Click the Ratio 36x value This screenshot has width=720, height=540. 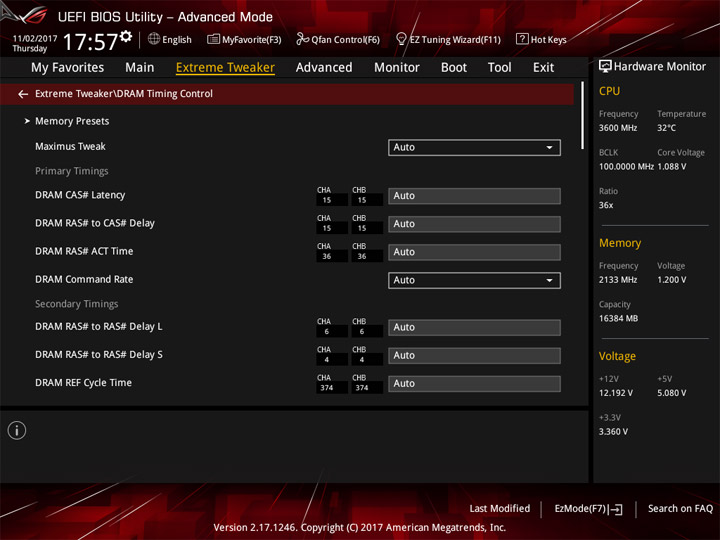[606, 205]
